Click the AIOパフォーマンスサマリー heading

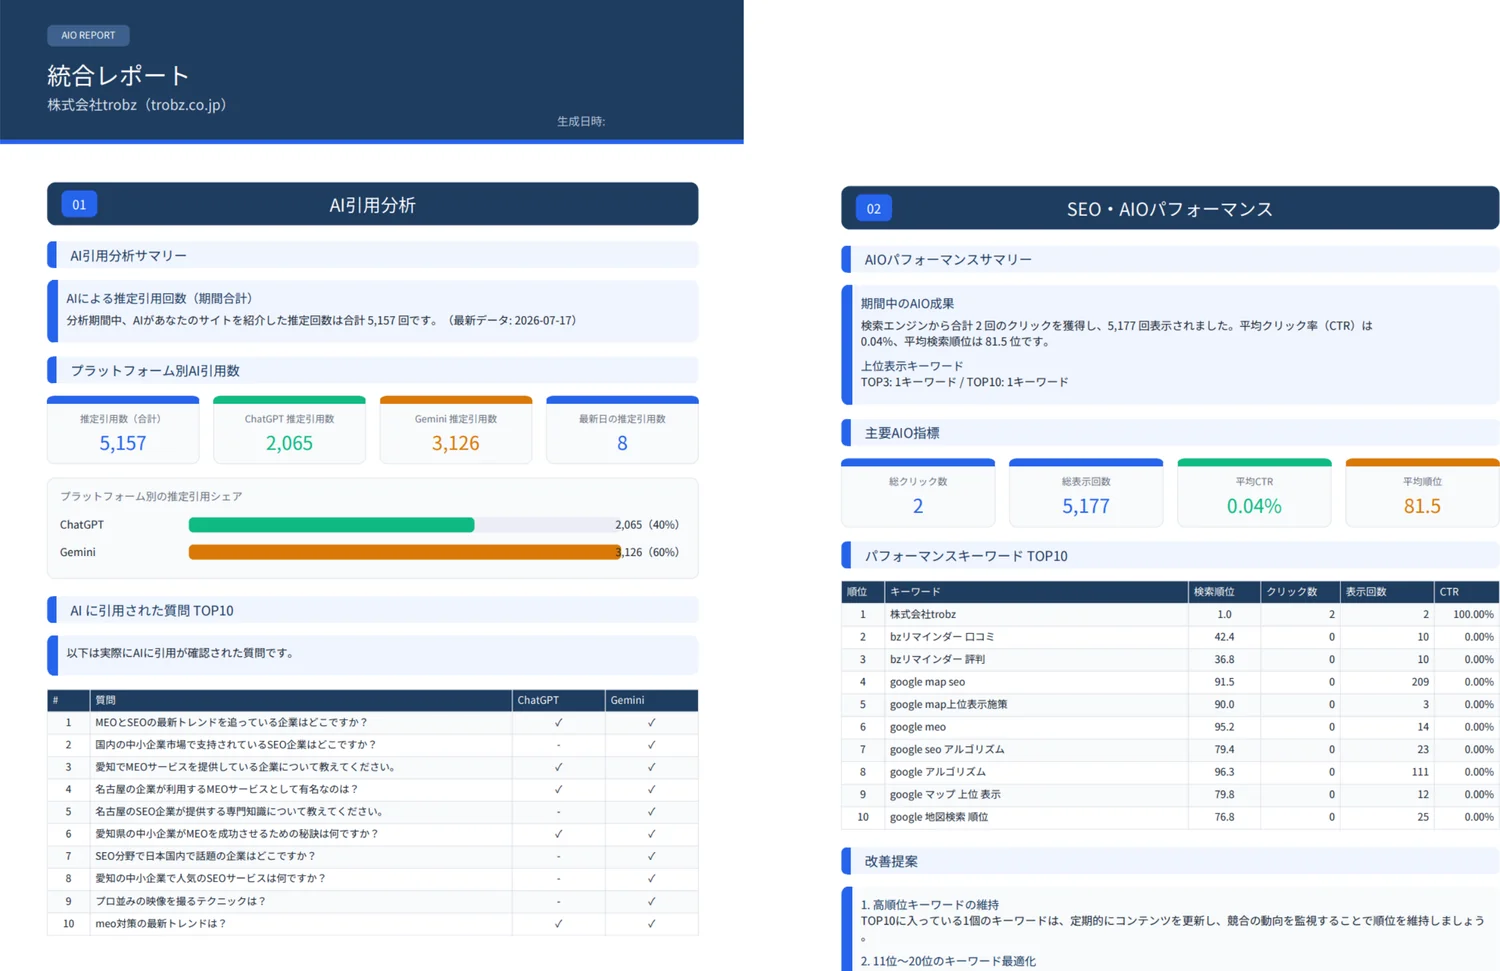click(x=948, y=259)
